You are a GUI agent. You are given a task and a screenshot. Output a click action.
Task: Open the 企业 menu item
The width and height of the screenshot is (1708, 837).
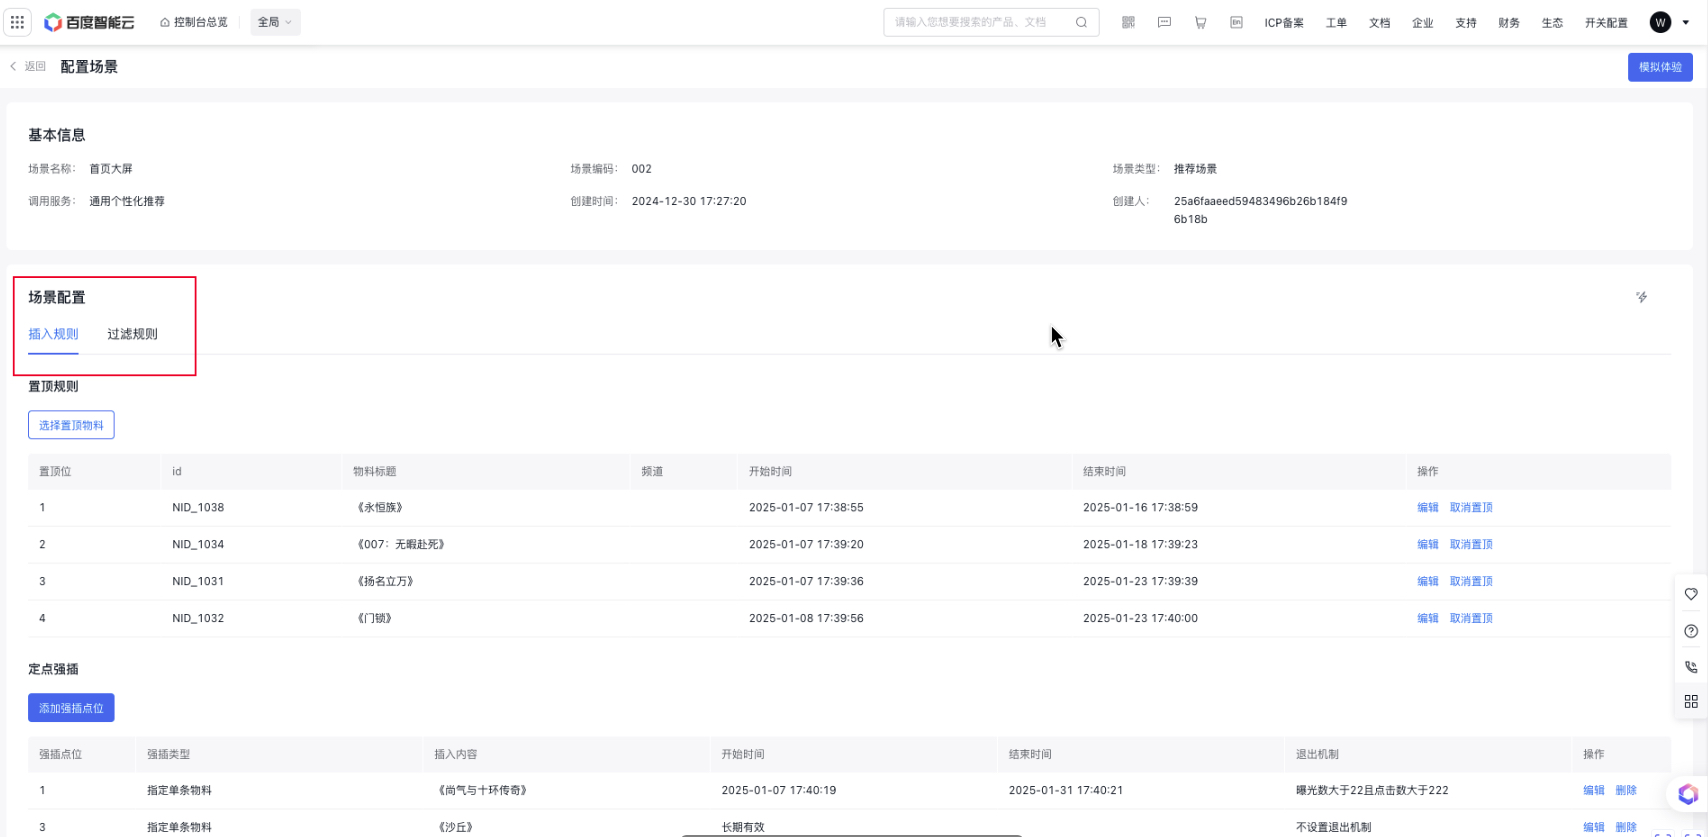pyautogui.click(x=1422, y=23)
